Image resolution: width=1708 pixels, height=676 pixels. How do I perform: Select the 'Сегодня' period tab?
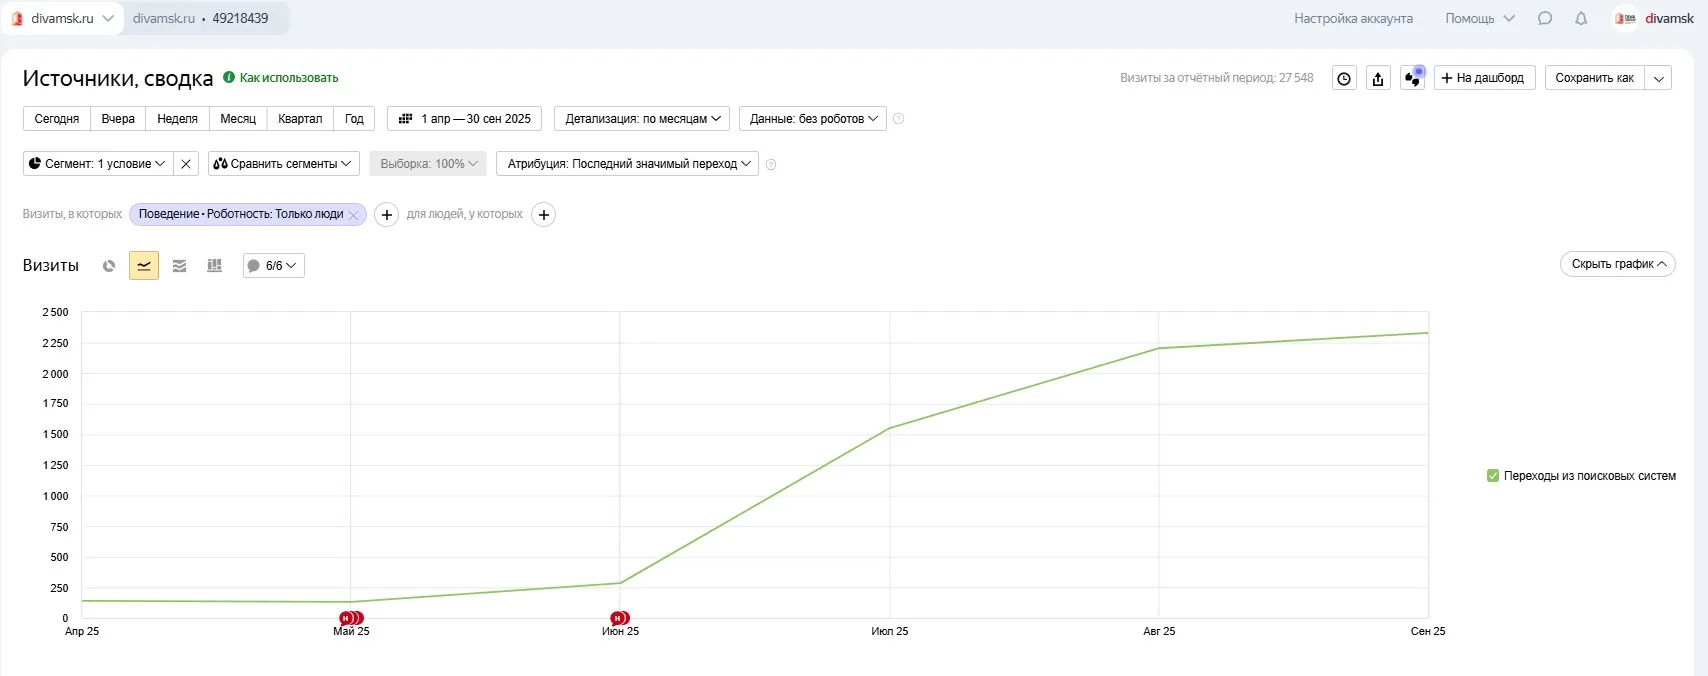(57, 119)
